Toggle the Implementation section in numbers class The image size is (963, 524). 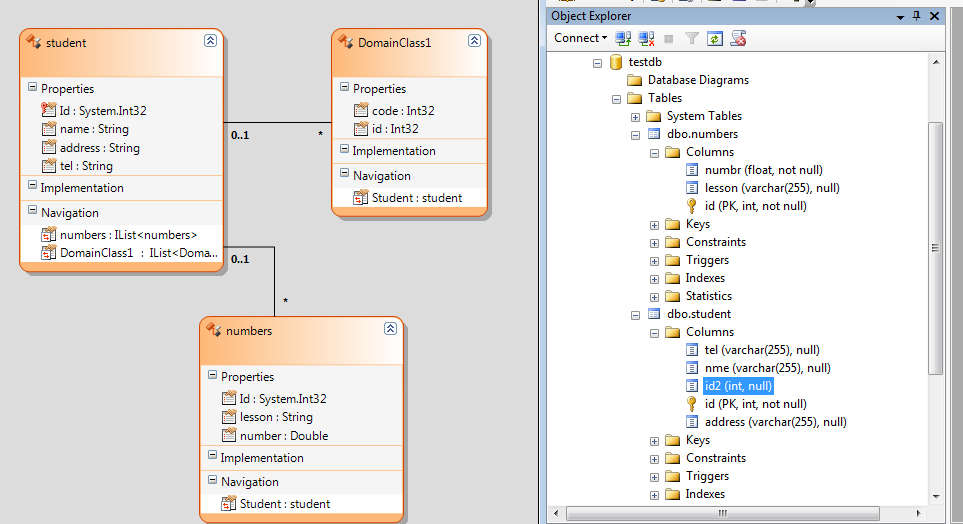212,456
